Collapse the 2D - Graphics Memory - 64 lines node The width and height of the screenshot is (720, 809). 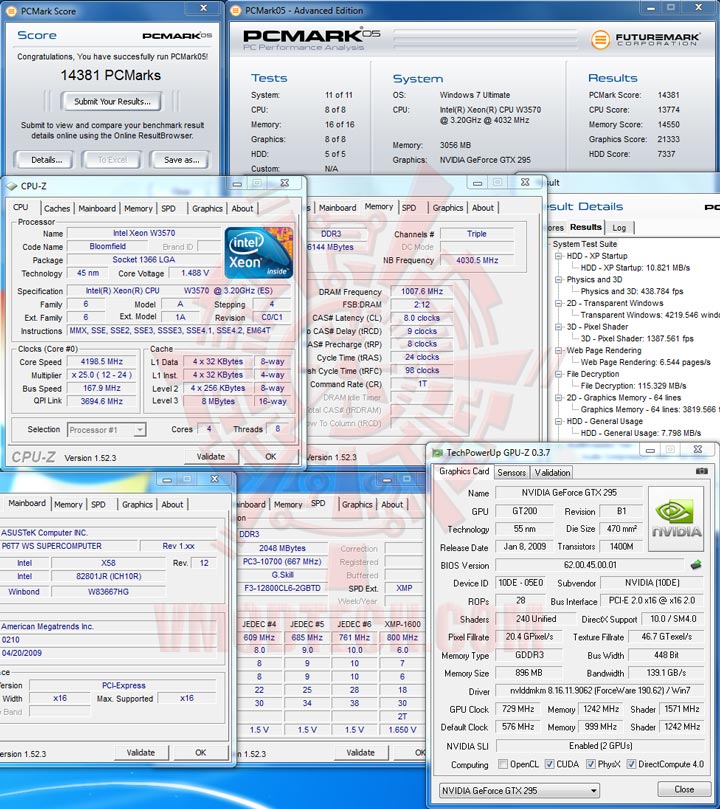coord(558,398)
